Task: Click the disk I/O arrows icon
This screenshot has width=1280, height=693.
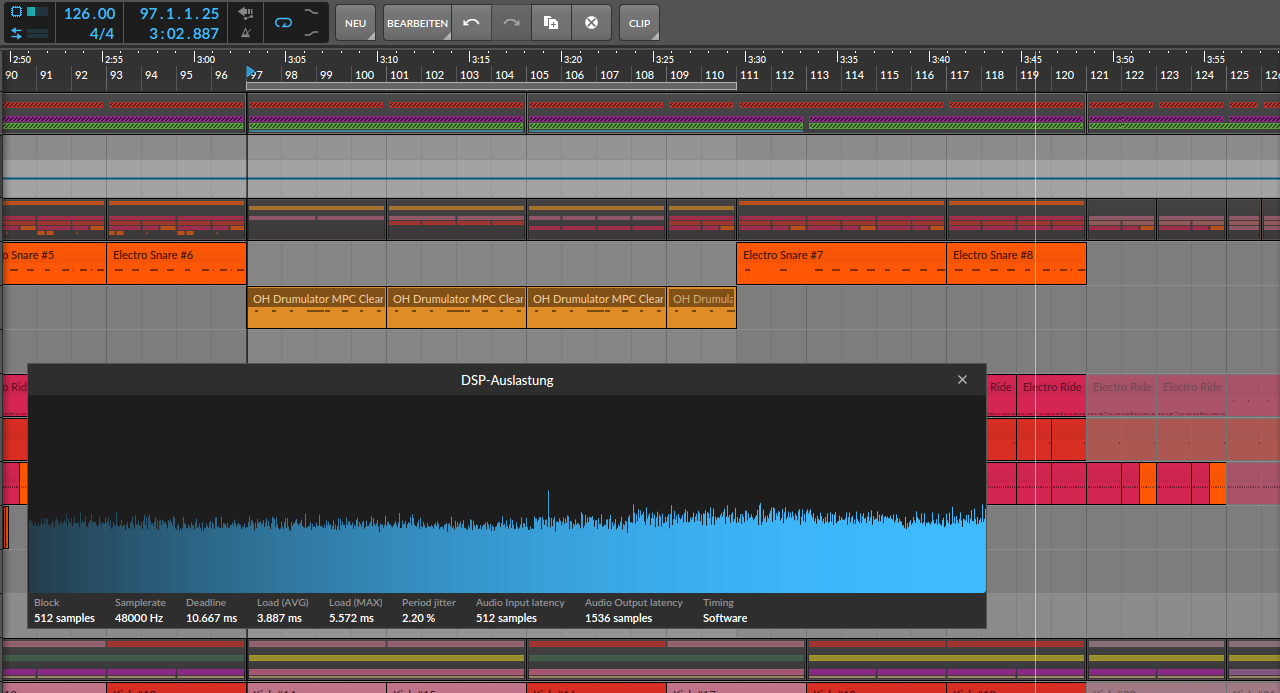Action: pyautogui.click(x=15, y=33)
